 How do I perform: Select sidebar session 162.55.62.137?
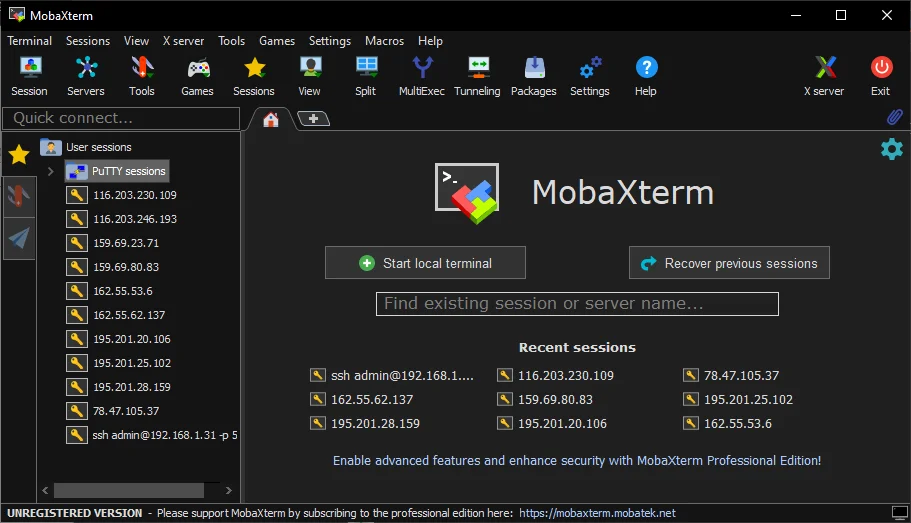pos(116,315)
